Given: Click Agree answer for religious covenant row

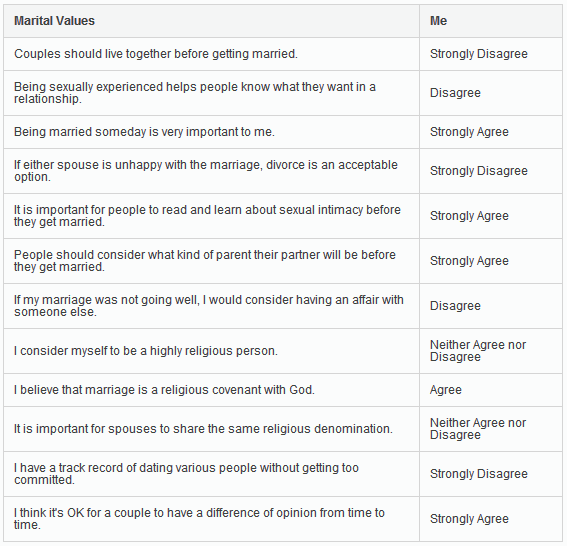Looking at the screenshot, I should pos(446,390).
